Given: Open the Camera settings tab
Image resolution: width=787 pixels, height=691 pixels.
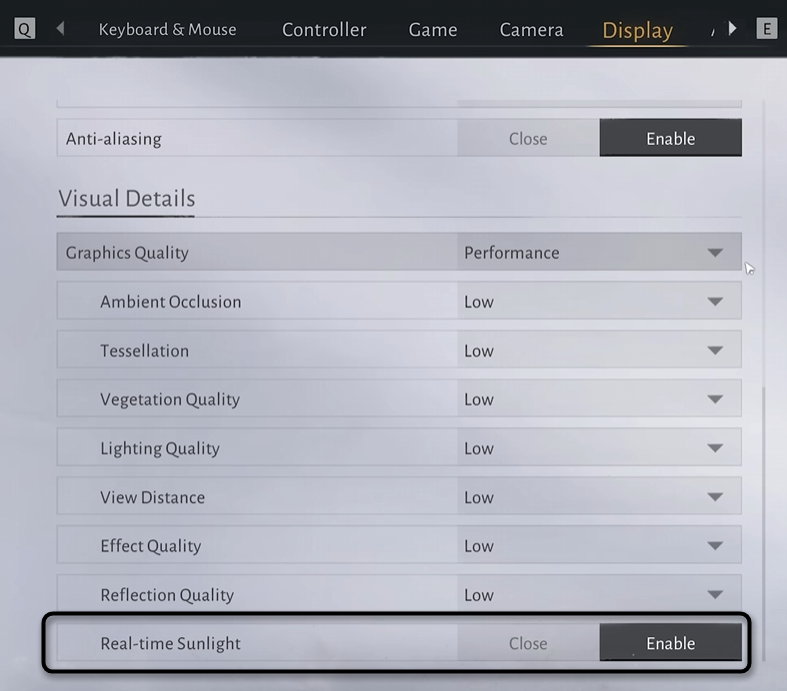Looking at the screenshot, I should [x=531, y=30].
